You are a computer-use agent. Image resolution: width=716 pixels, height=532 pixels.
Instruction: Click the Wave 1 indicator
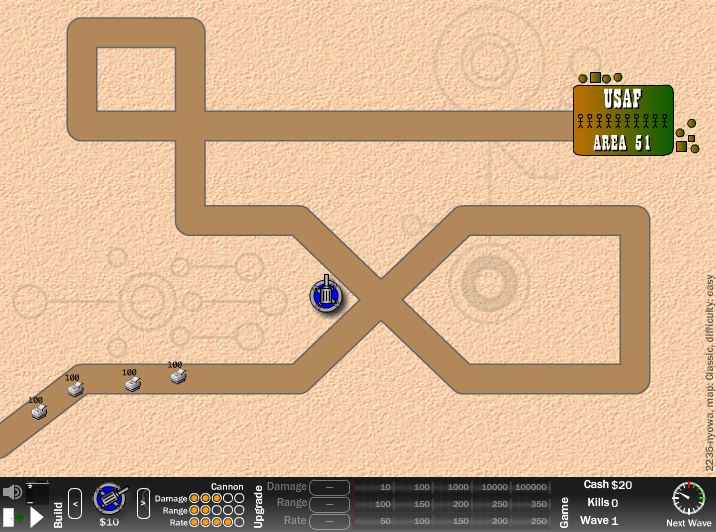pos(599,521)
